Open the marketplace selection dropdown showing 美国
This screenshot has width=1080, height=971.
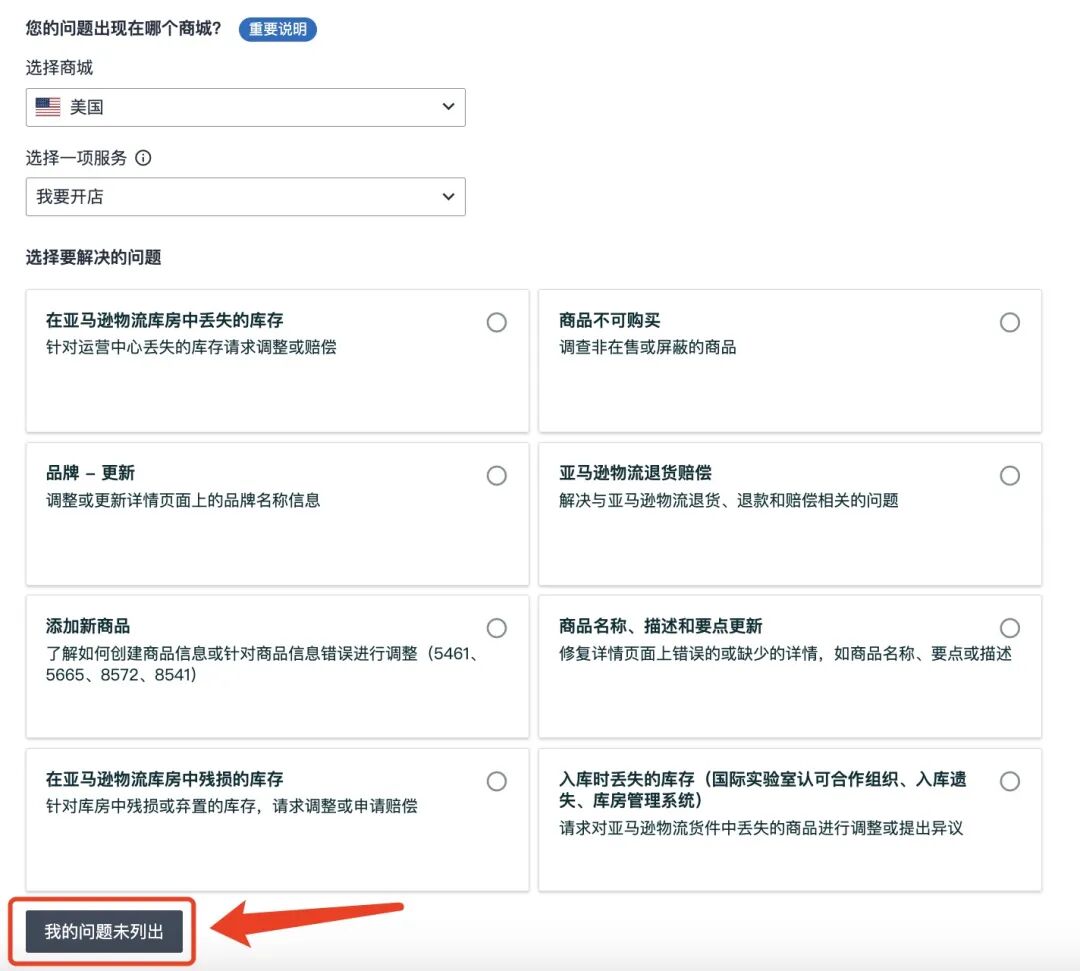pos(245,106)
